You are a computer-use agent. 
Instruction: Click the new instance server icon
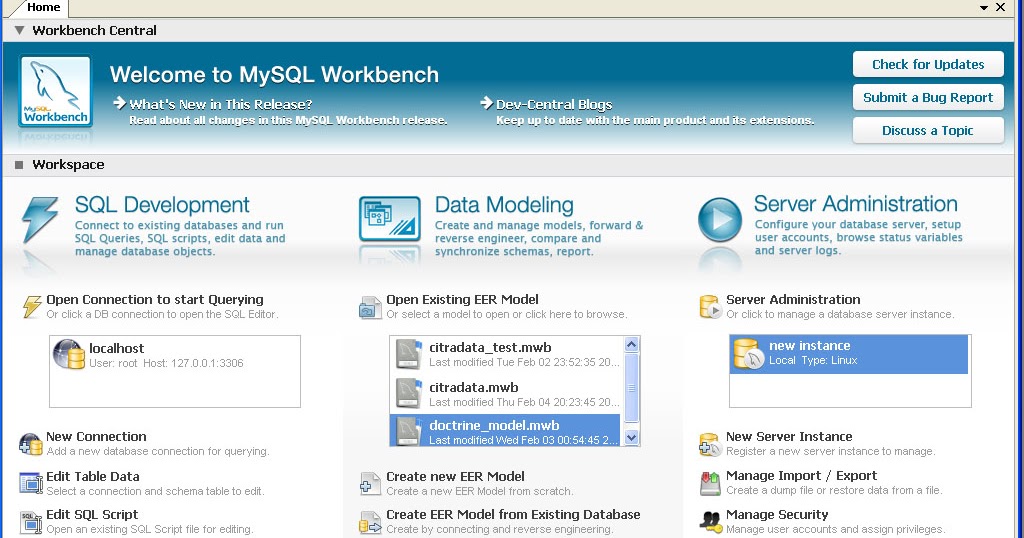(748, 353)
